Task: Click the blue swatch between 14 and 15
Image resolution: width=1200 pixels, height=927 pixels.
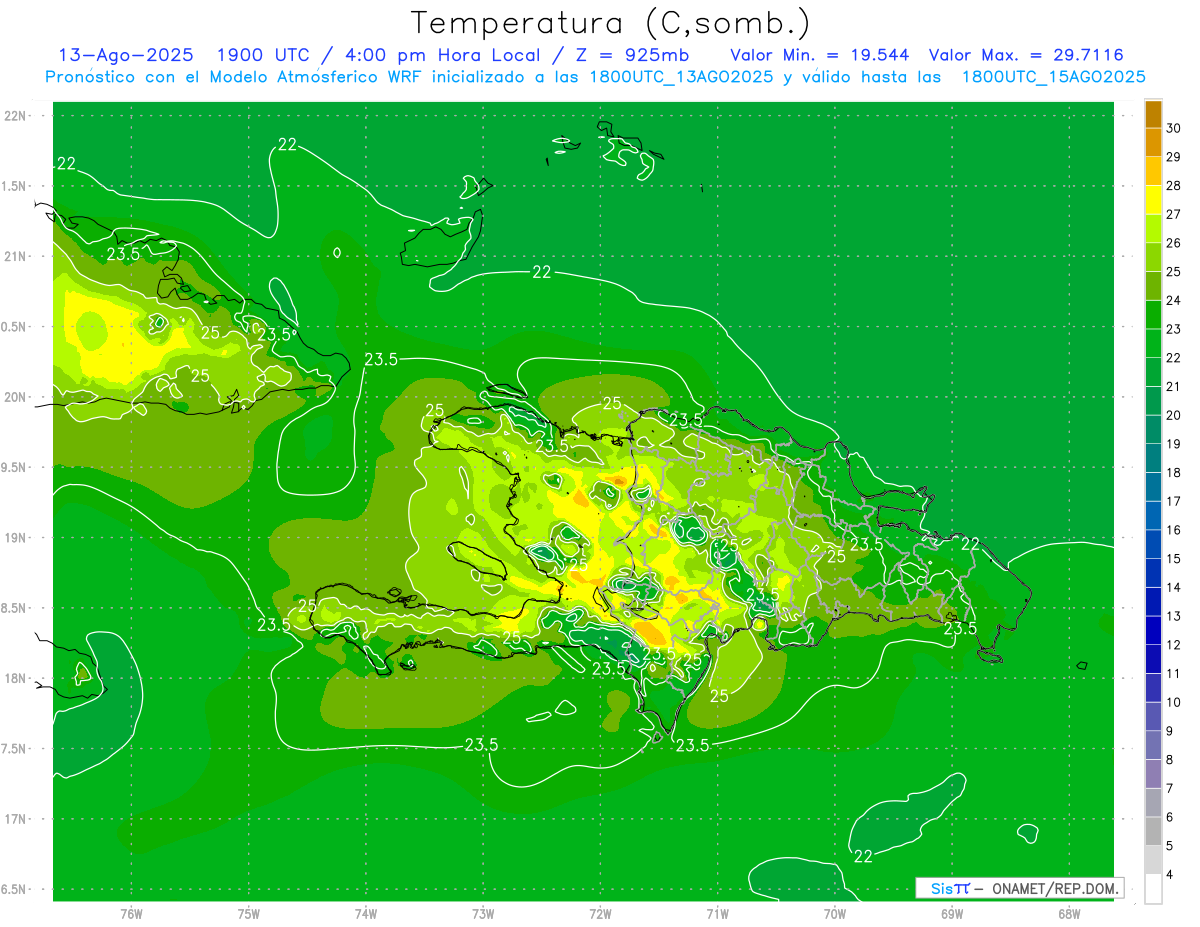Action: [x=1153, y=573]
